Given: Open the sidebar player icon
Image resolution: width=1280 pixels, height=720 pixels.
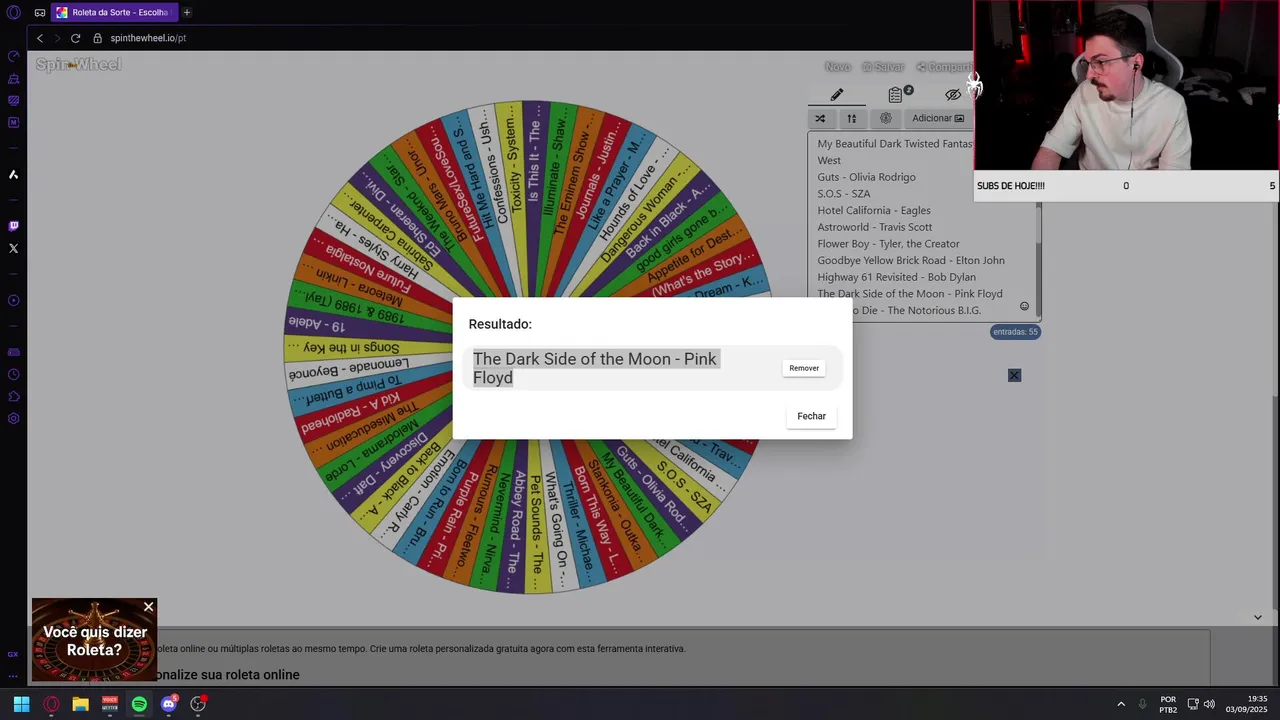Looking at the screenshot, I should tap(13, 300).
